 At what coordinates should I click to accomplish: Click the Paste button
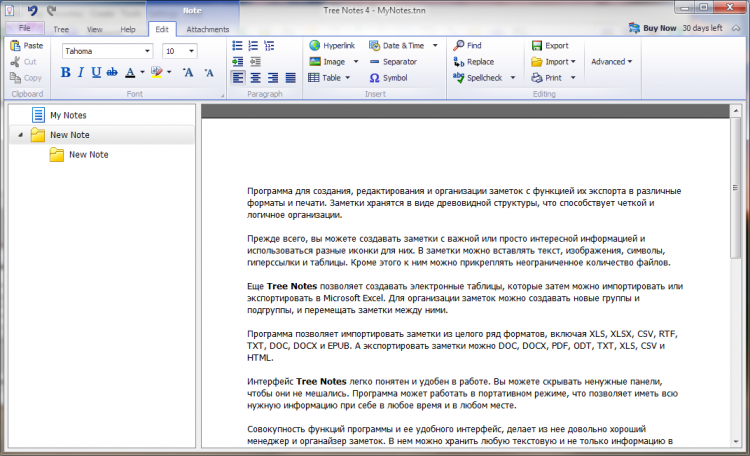pos(27,45)
